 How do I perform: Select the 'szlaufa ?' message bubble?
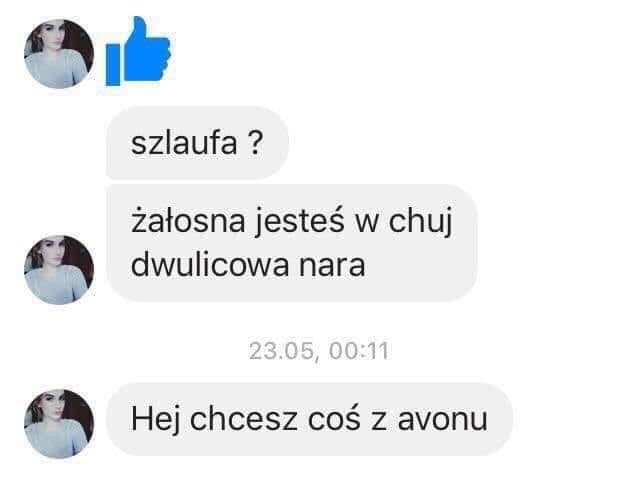tap(197, 143)
